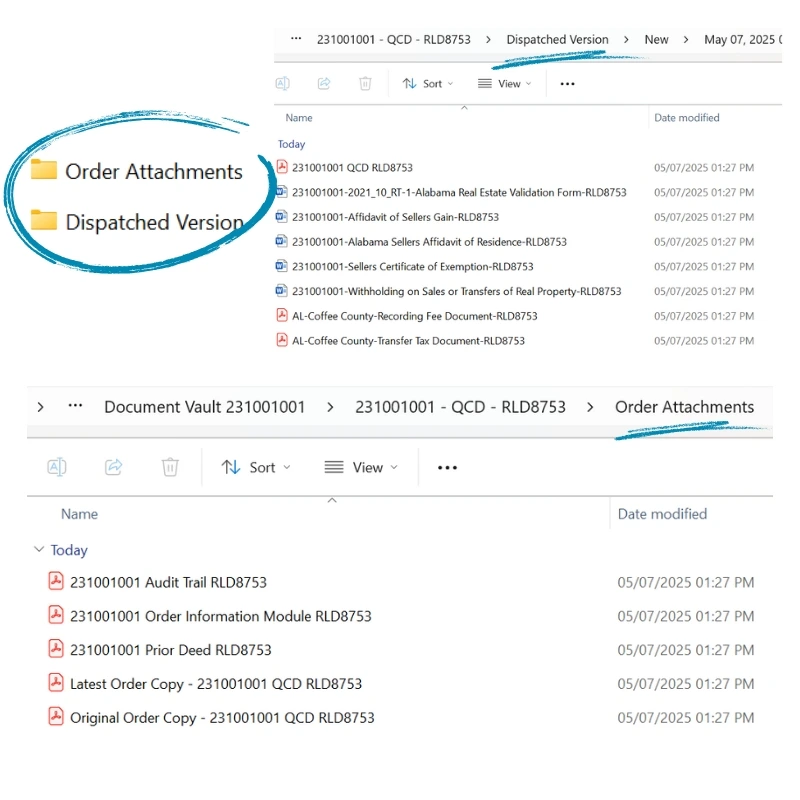Click the New breadcrumb segment

click(656, 40)
